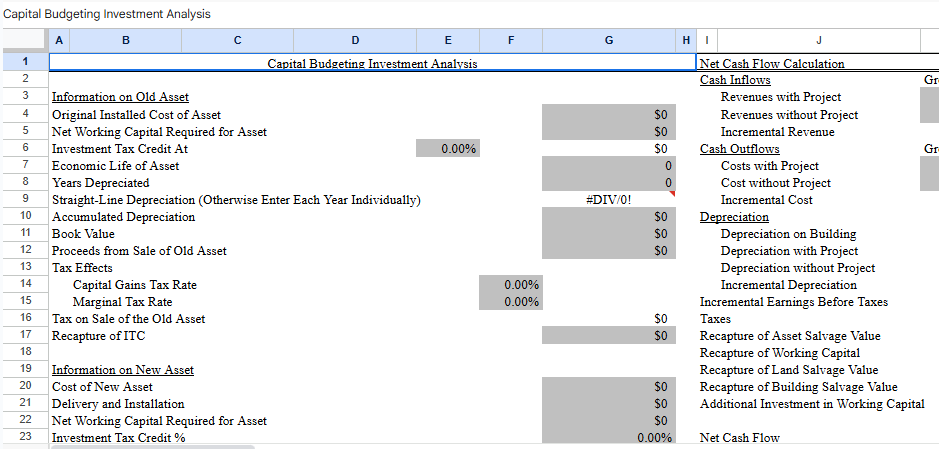Click row 9 header
The width and height of the screenshot is (939, 449).
[x=24, y=200]
